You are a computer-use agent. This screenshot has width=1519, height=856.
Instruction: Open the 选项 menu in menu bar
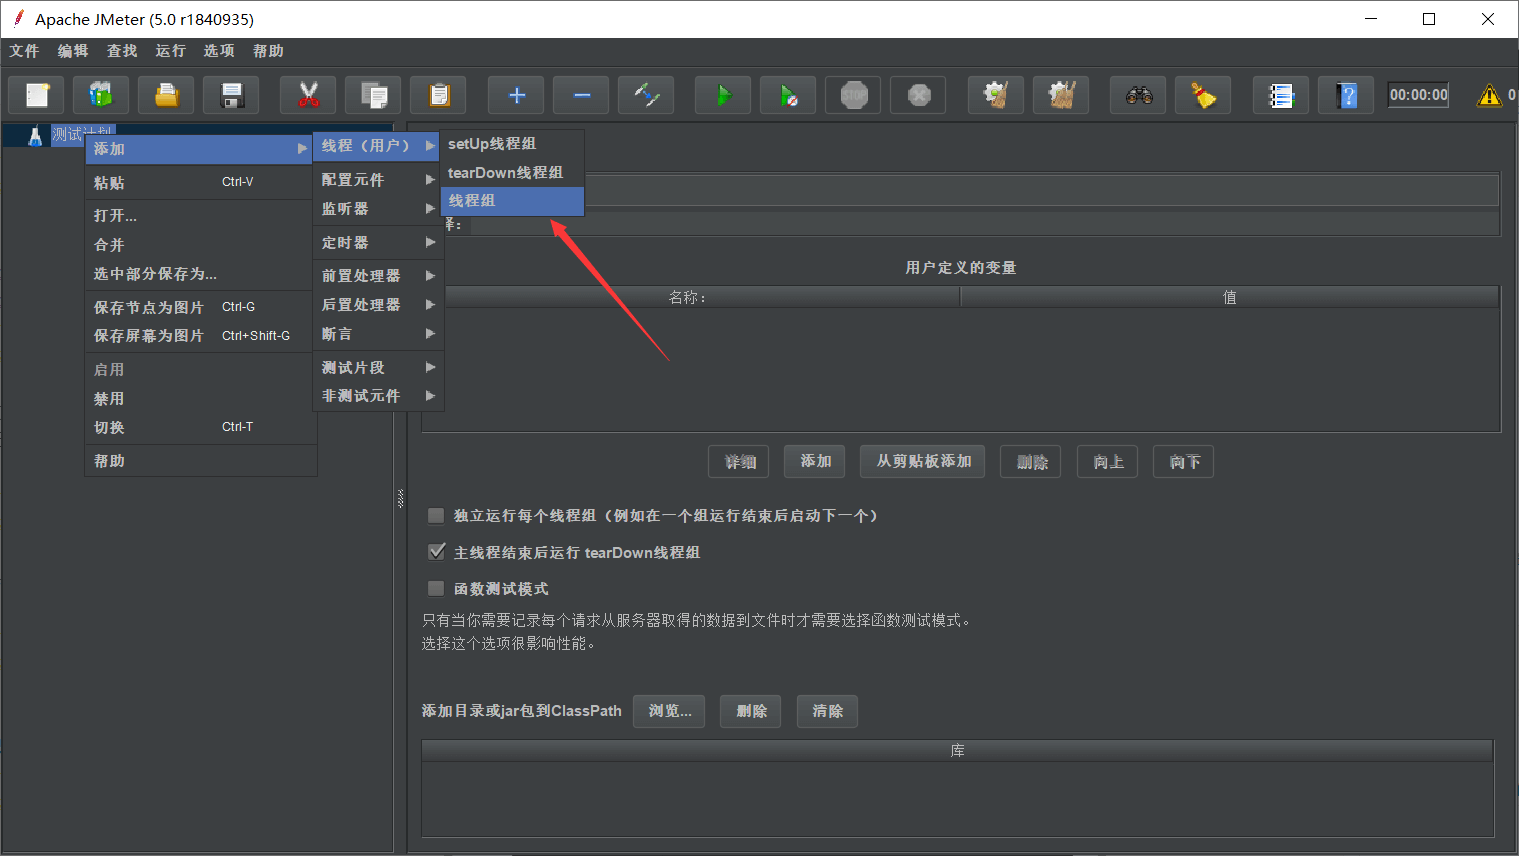(219, 51)
